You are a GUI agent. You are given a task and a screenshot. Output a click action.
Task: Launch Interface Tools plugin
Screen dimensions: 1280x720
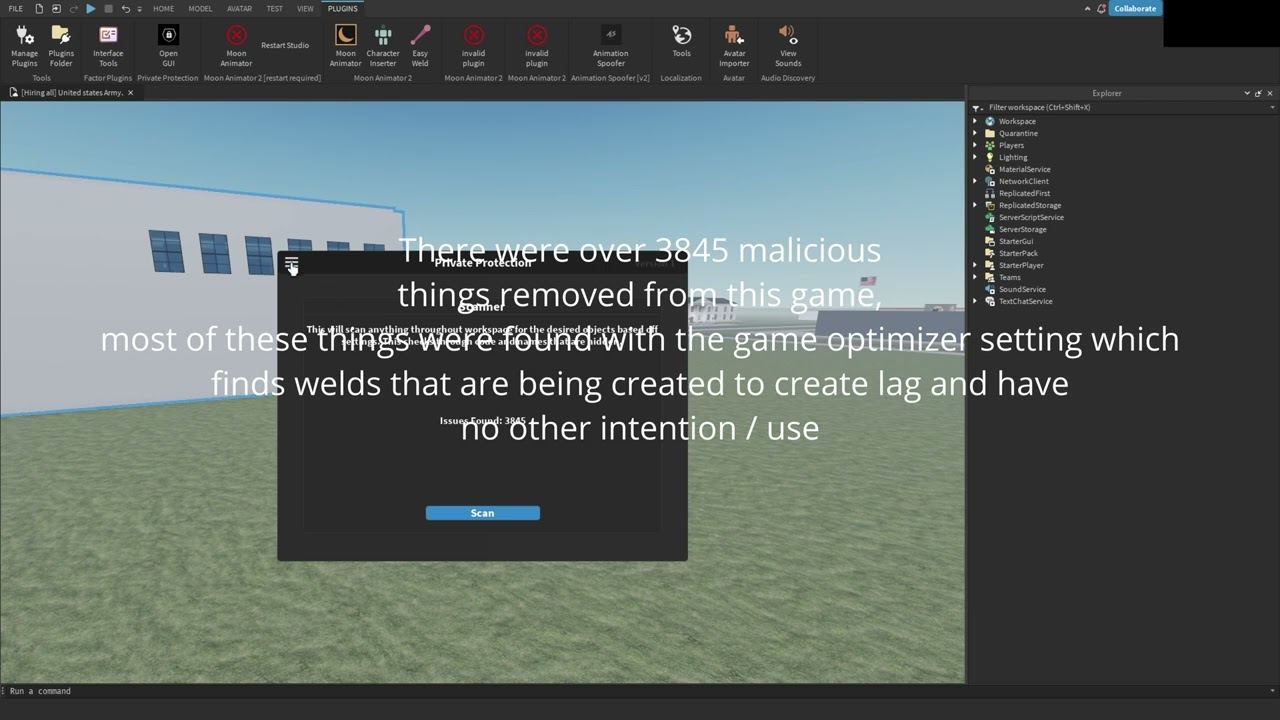108,46
